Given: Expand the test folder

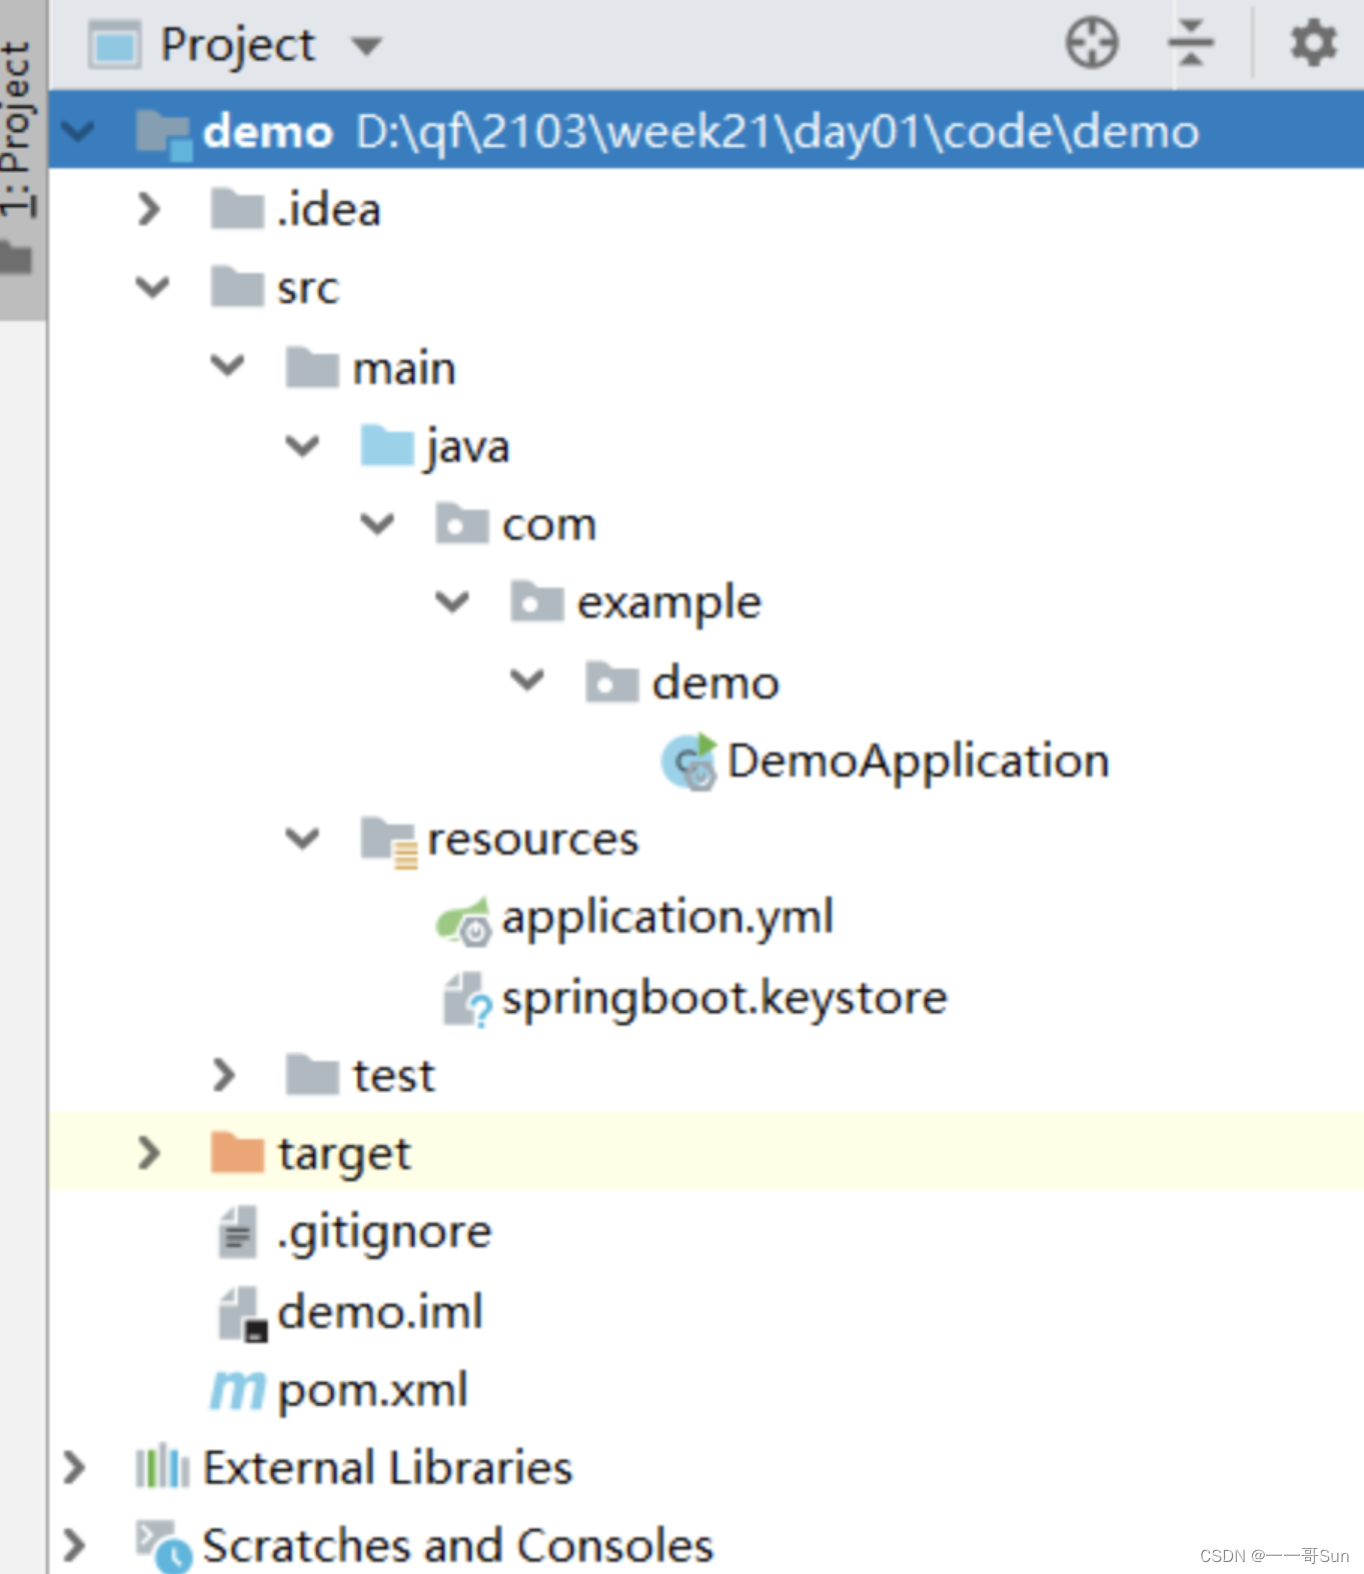Looking at the screenshot, I should click(224, 1075).
